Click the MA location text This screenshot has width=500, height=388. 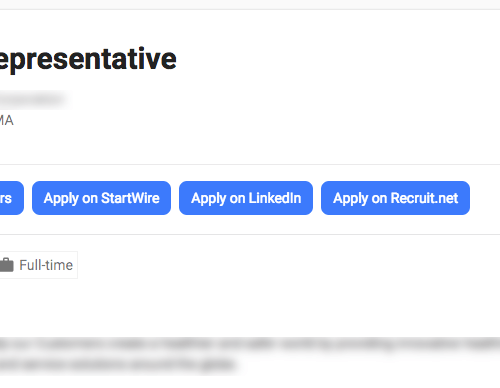pyautogui.click(x=7, y=120)
